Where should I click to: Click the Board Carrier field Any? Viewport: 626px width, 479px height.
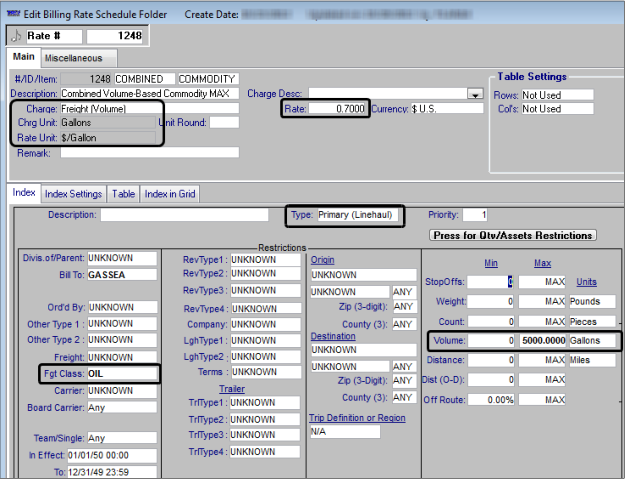point(122,408)
